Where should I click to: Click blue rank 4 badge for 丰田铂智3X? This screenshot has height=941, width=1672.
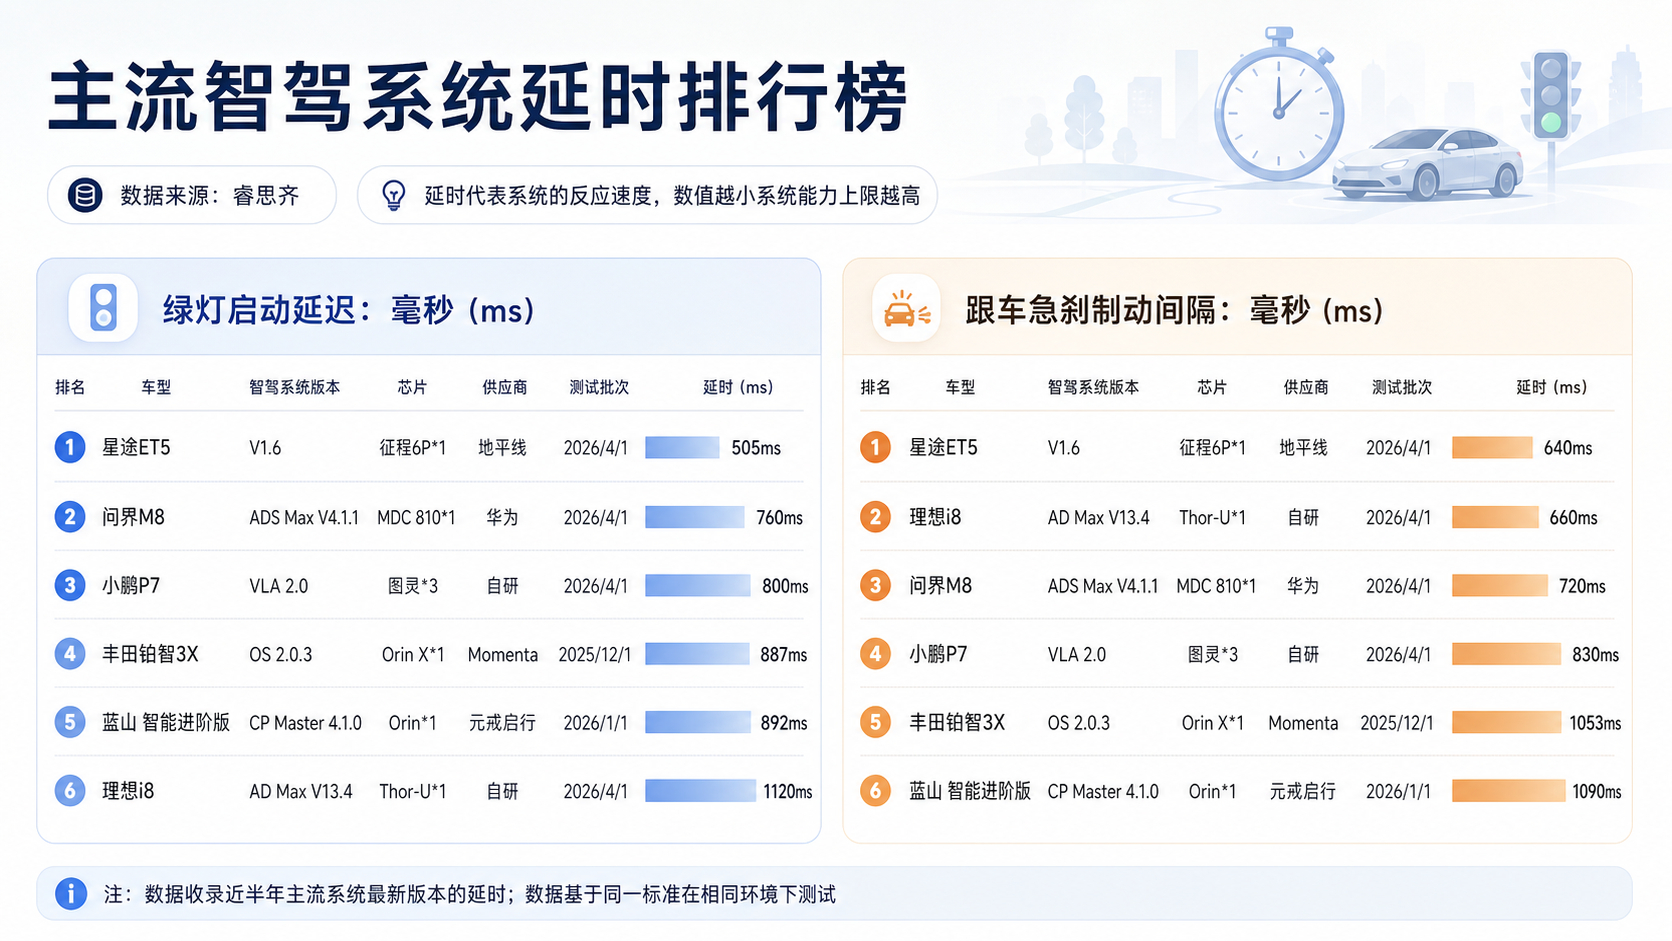70,654
